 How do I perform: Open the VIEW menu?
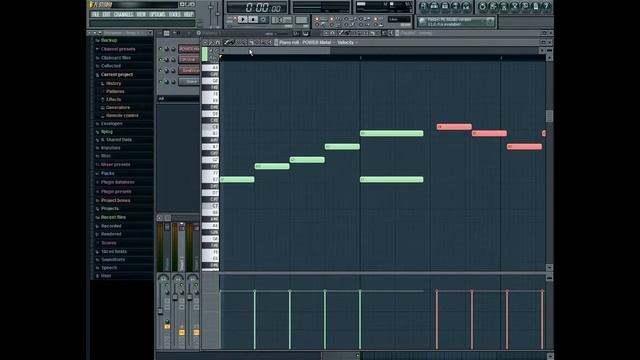(141, 14)
